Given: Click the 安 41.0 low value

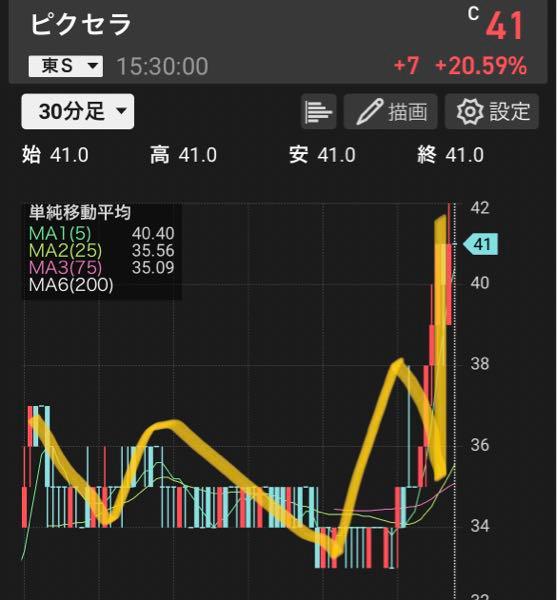Looking at the screenshot, I should tap(322, 155).
